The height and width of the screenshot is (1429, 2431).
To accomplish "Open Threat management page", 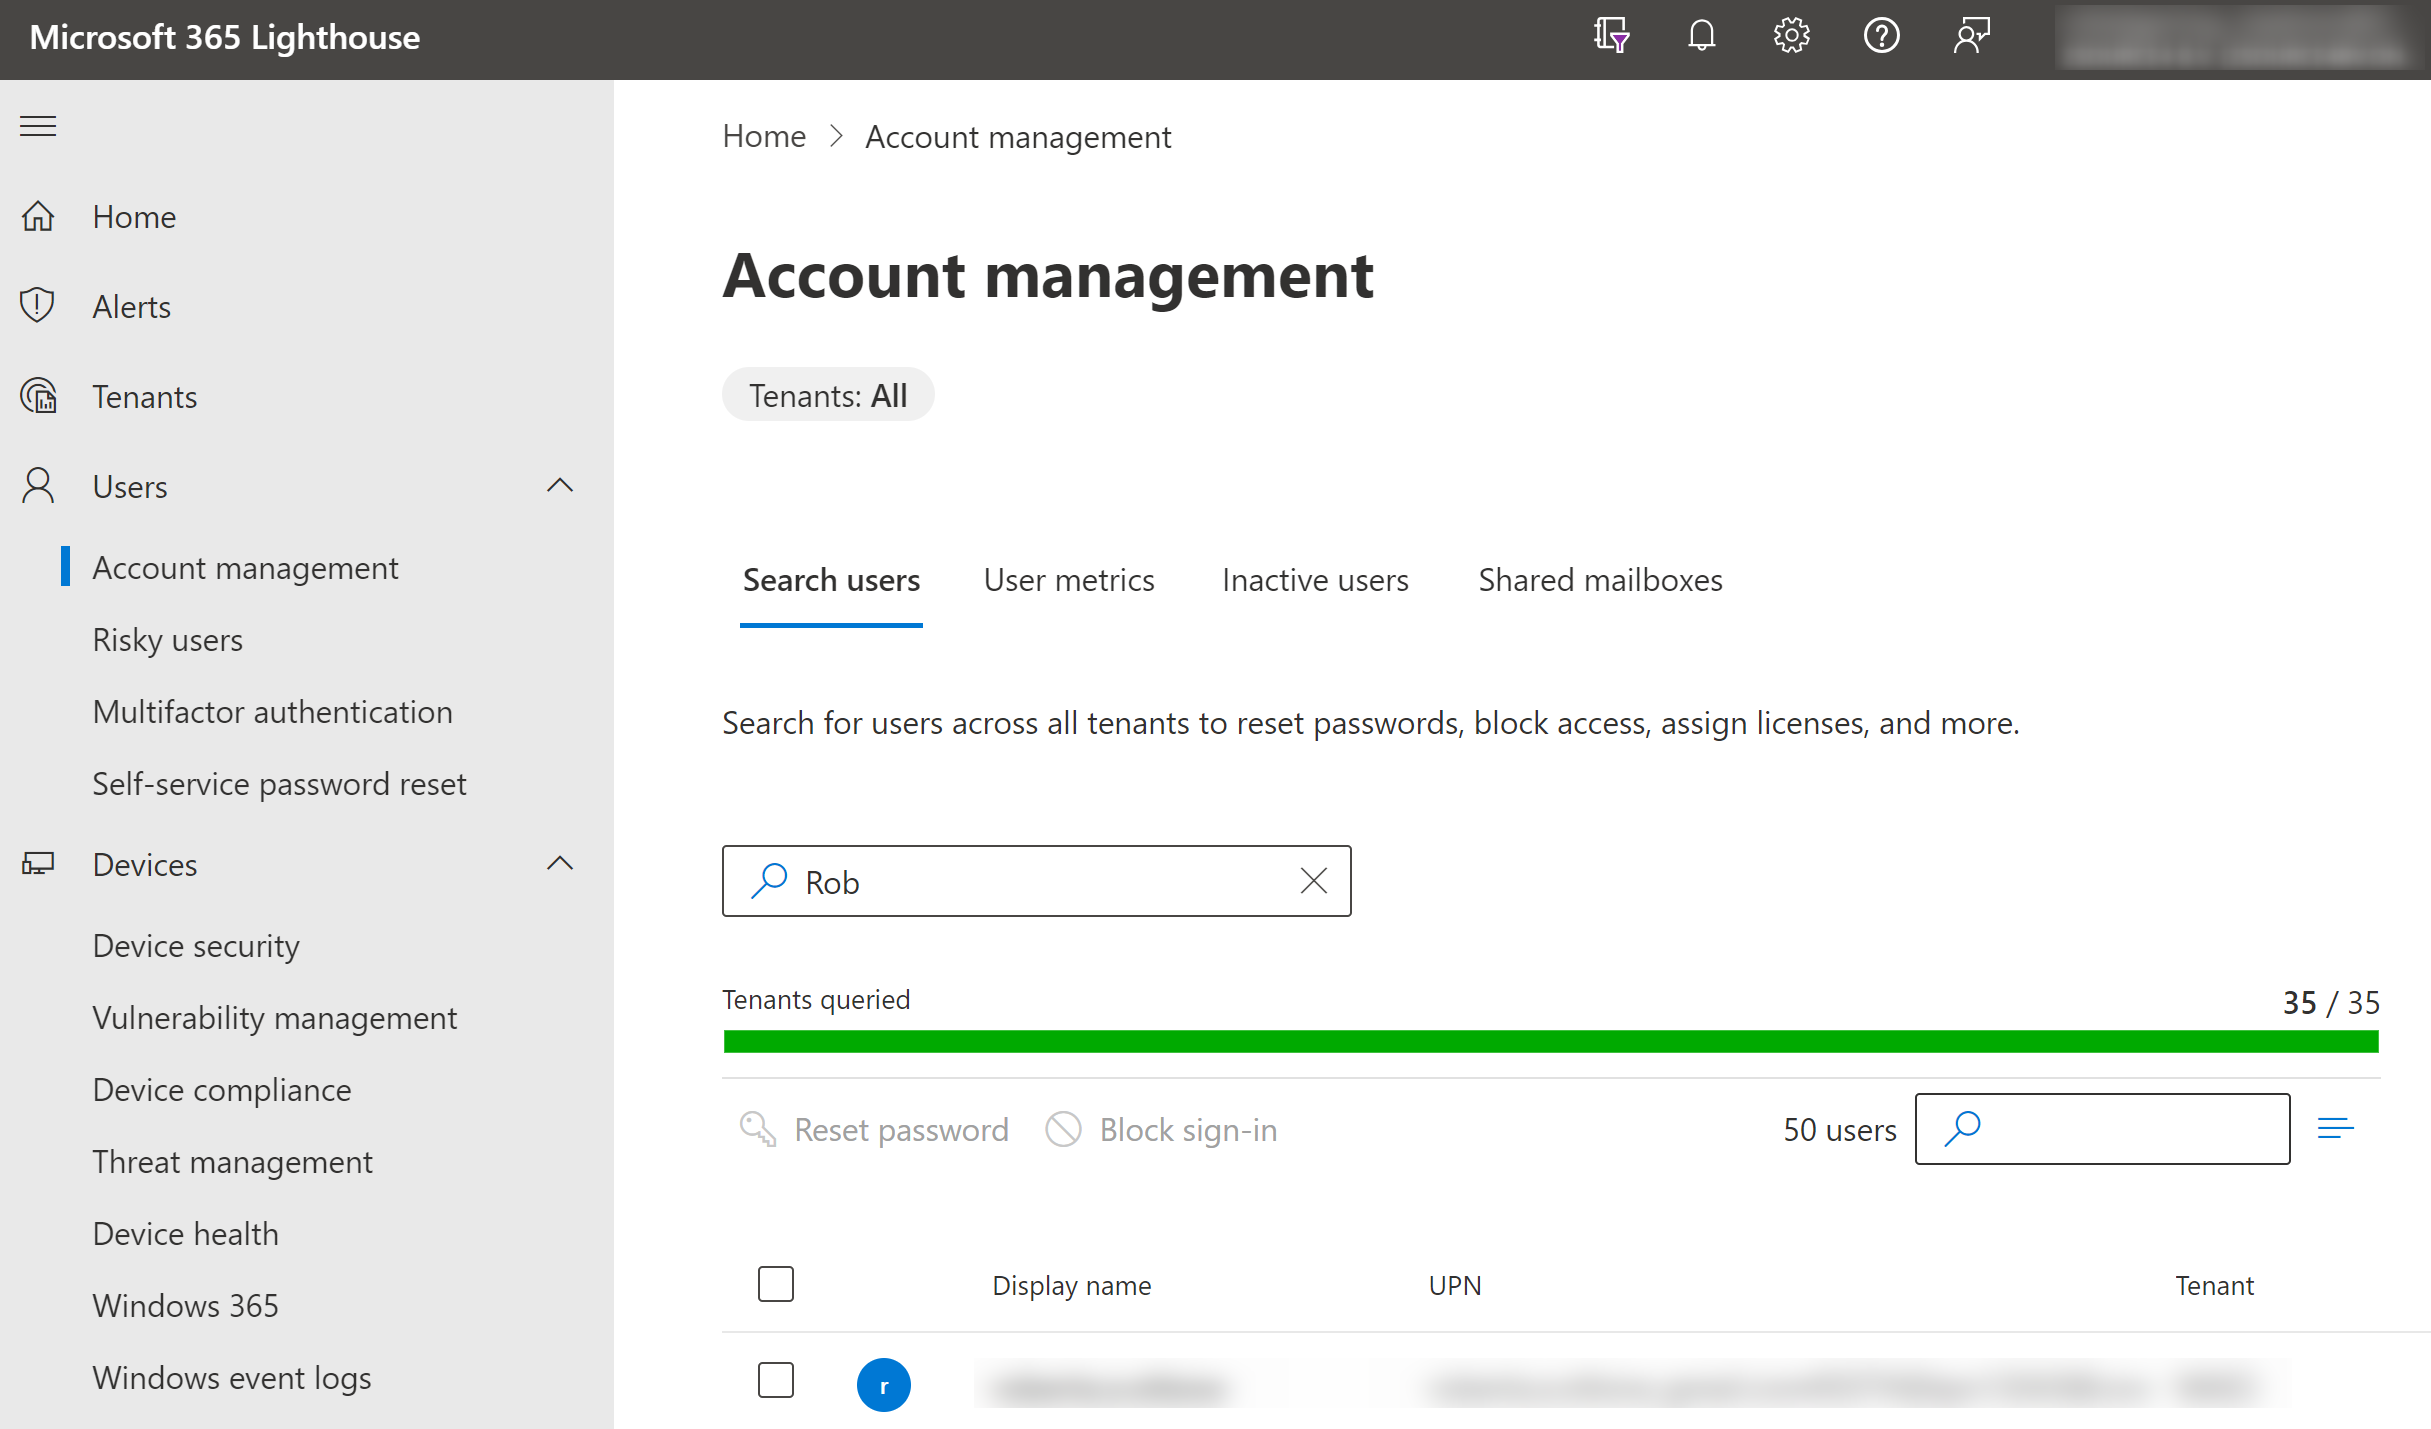I will pyautogui.click(x=232, y=1162).
